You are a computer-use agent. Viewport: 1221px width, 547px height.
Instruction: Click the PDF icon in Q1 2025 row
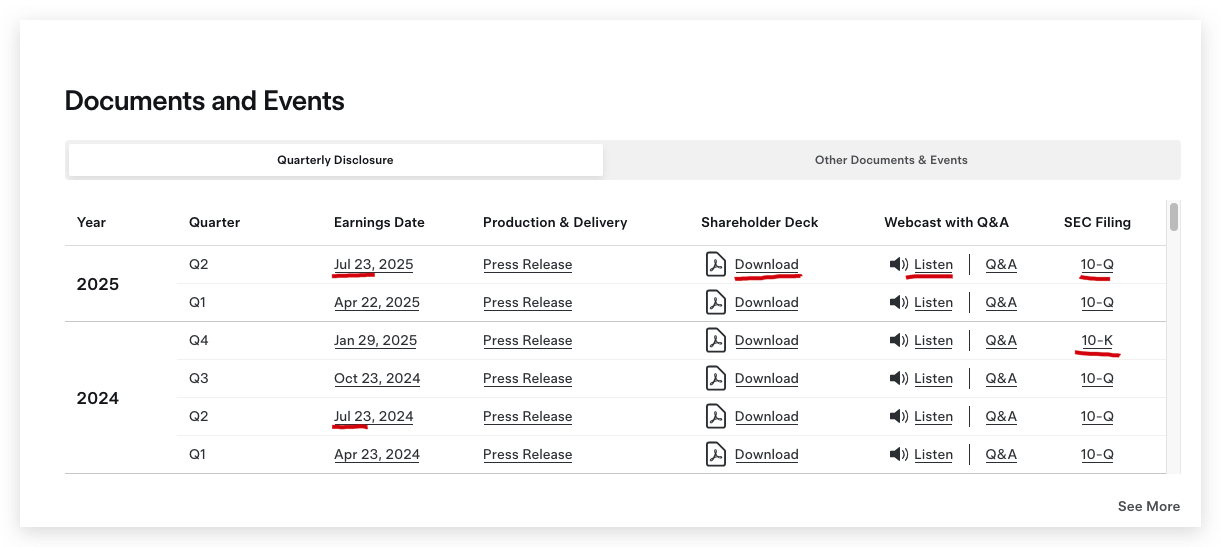pos(715,303)
